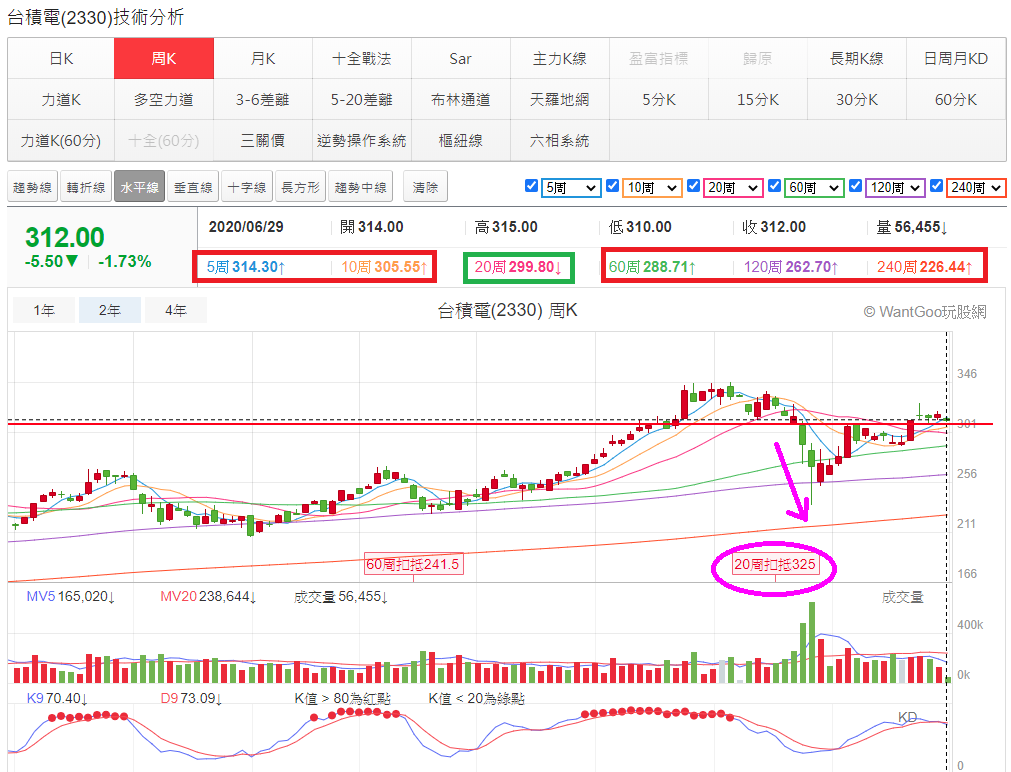Click the 60周扣抵241.5 marker label
This screenshot has height=772, width=1011.
413,564
